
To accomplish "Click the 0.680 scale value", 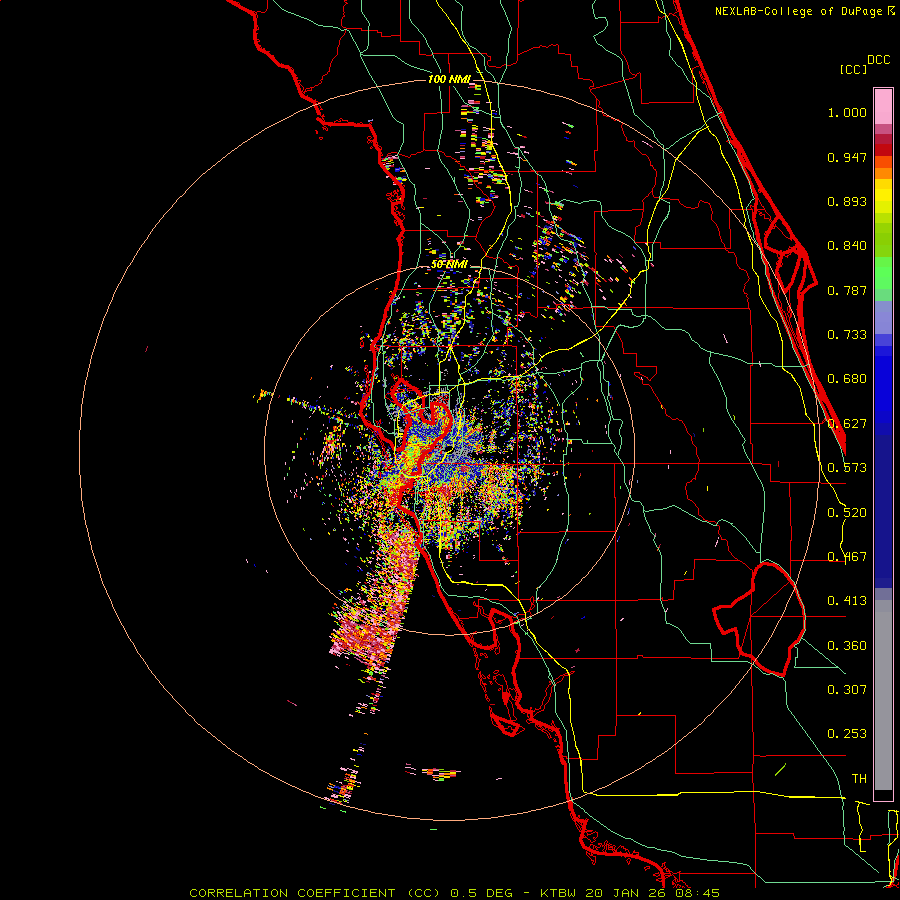I will (x=847, y=379).
